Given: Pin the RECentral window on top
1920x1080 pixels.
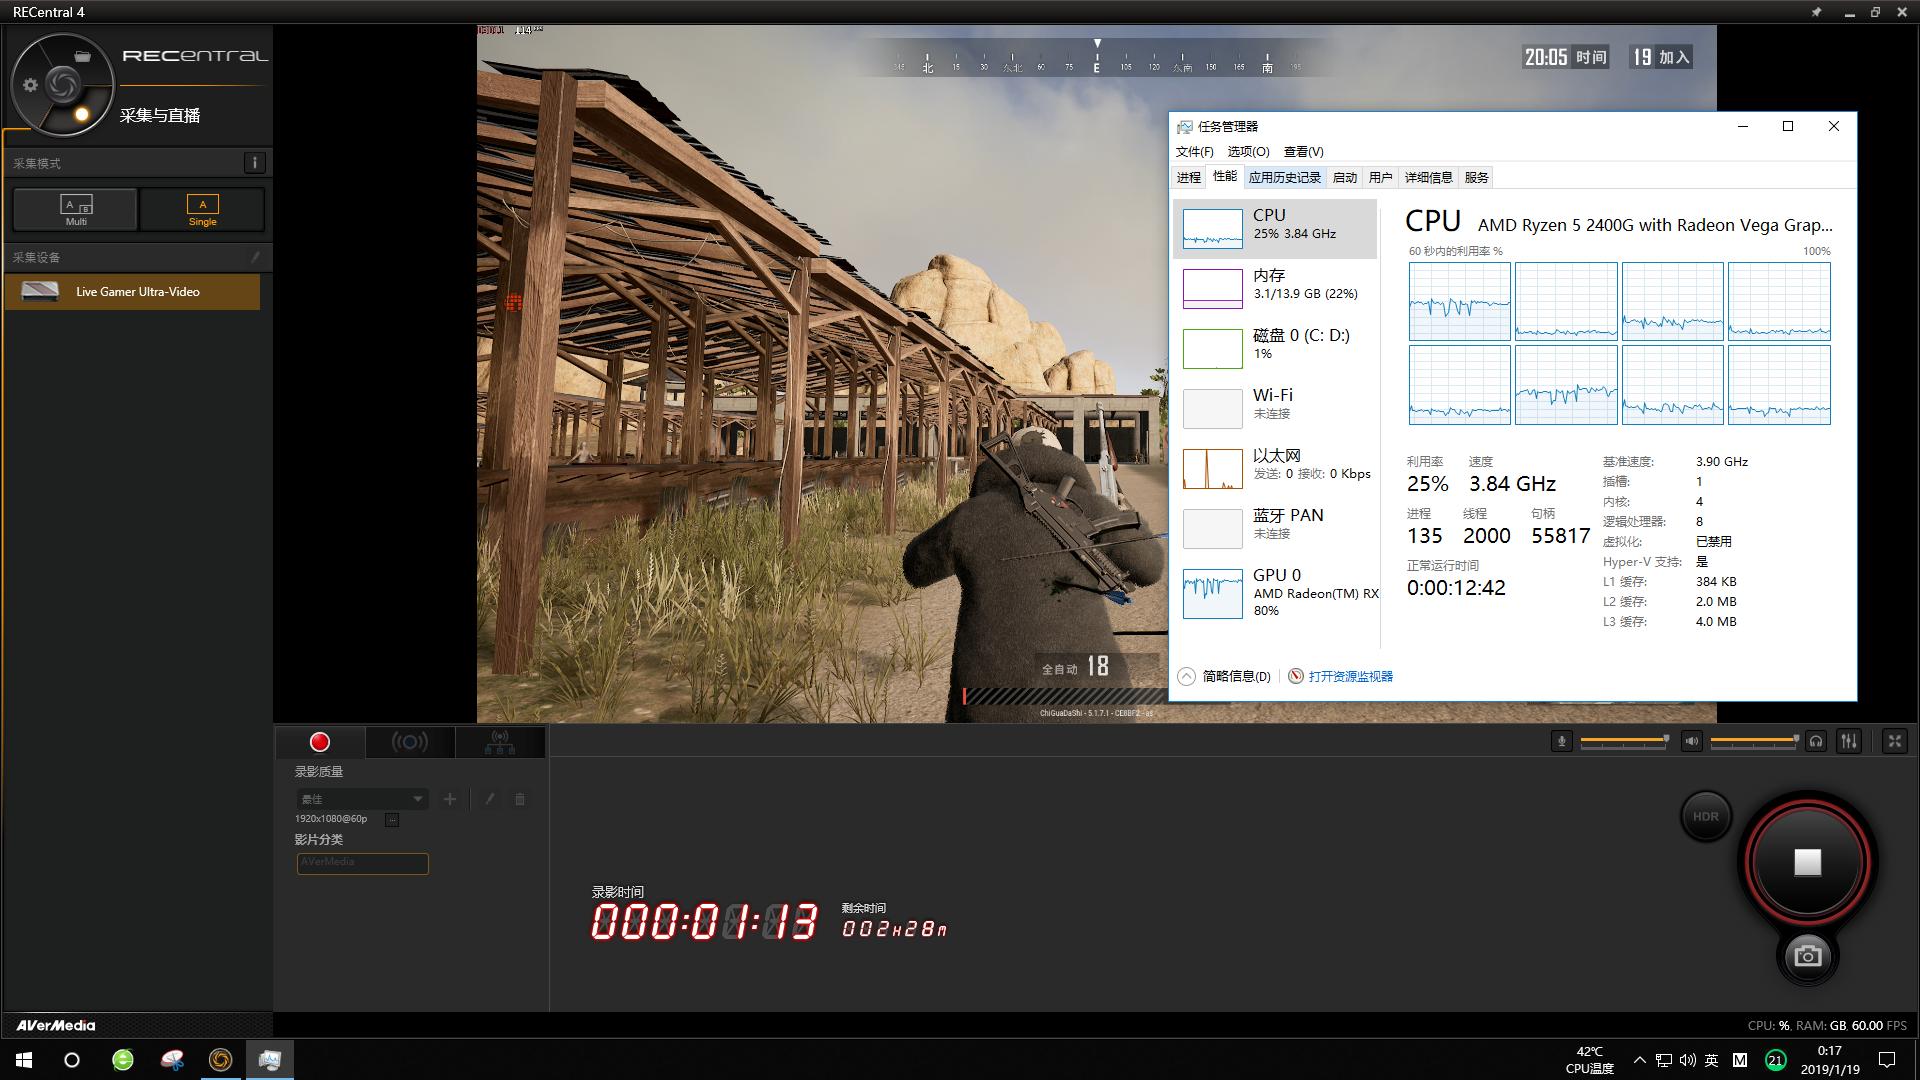Looking at the screenshot, I should point(1817,12).
